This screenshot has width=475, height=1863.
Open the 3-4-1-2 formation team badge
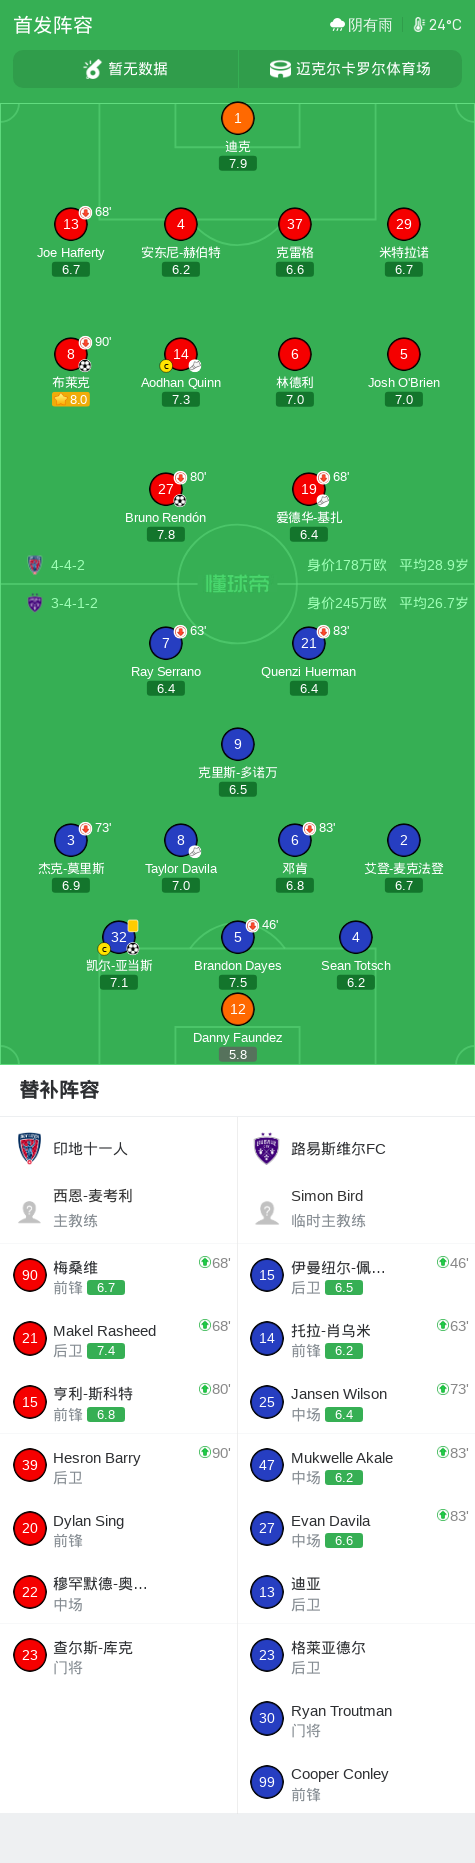point(35,603)
